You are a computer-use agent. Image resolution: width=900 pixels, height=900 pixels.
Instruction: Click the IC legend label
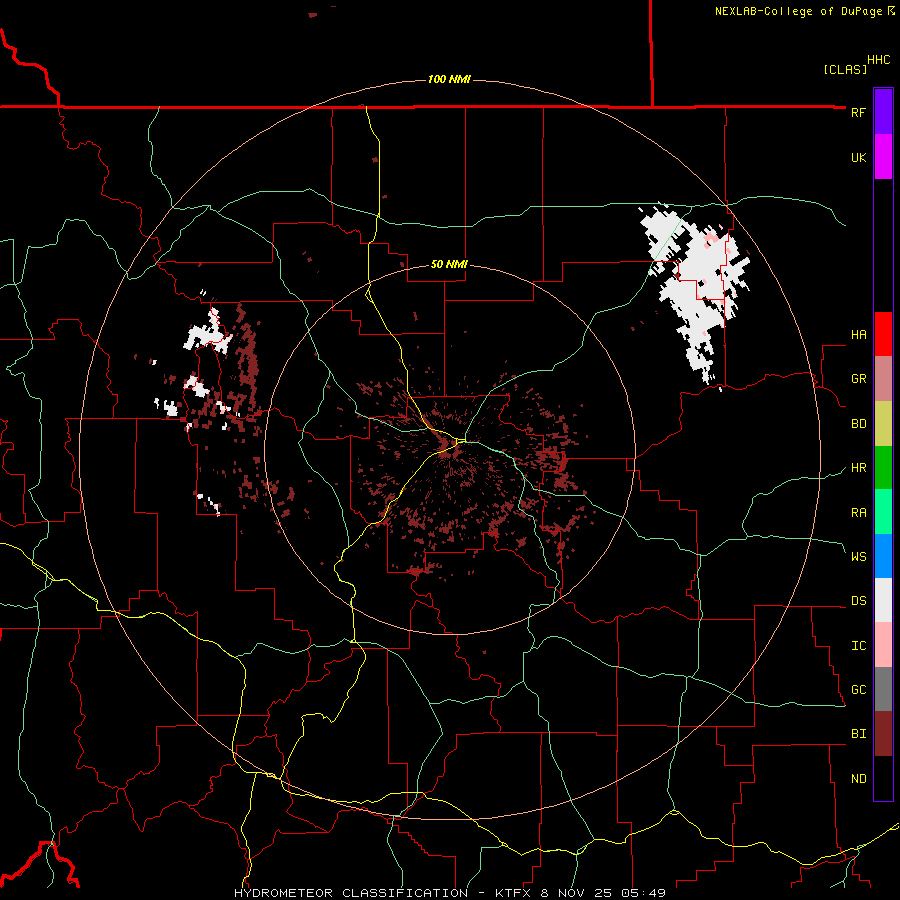click(858, 645)
